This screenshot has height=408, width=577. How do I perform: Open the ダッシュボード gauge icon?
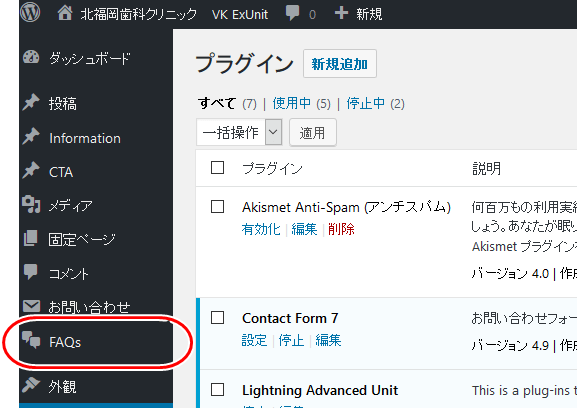click(x=31, y=58)
